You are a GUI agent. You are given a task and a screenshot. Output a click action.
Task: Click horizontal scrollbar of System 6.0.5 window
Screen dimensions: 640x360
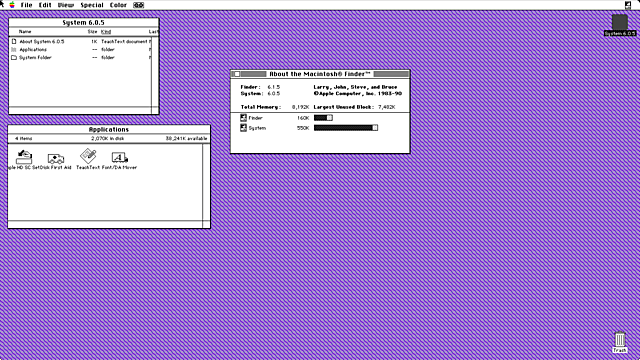point(80,111)
